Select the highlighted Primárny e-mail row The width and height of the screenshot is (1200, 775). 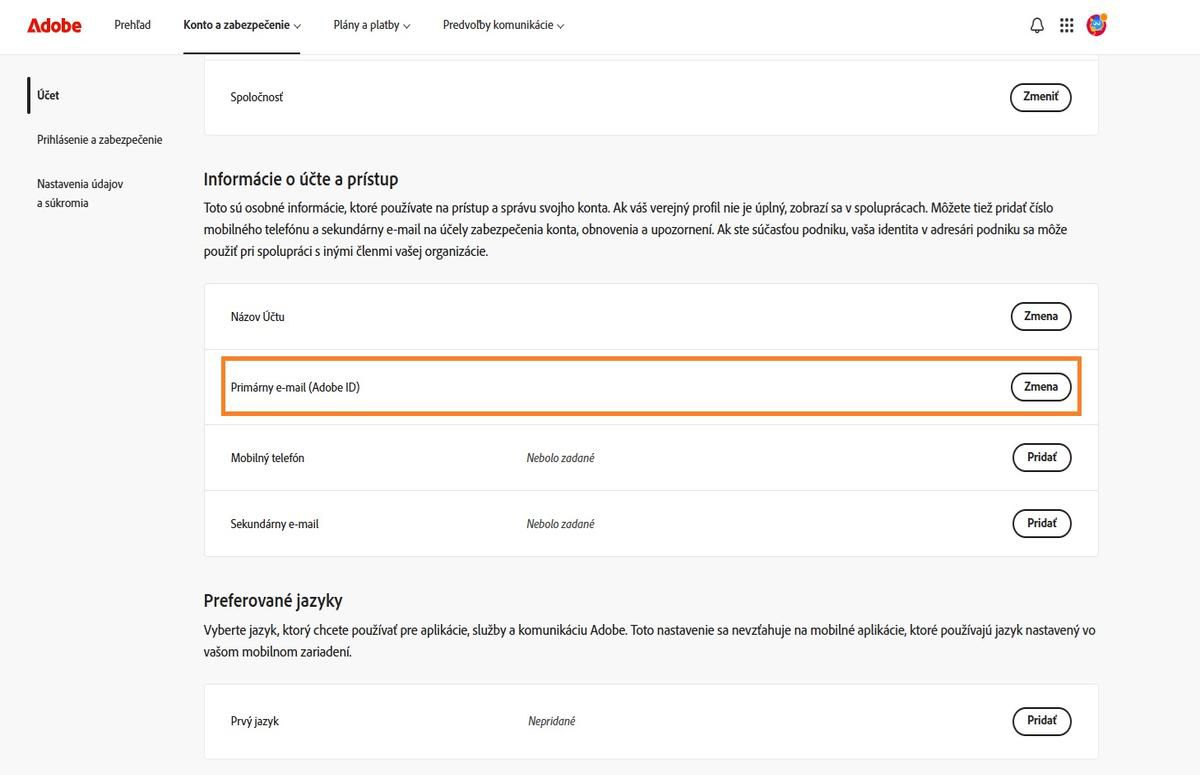[650, 386]
